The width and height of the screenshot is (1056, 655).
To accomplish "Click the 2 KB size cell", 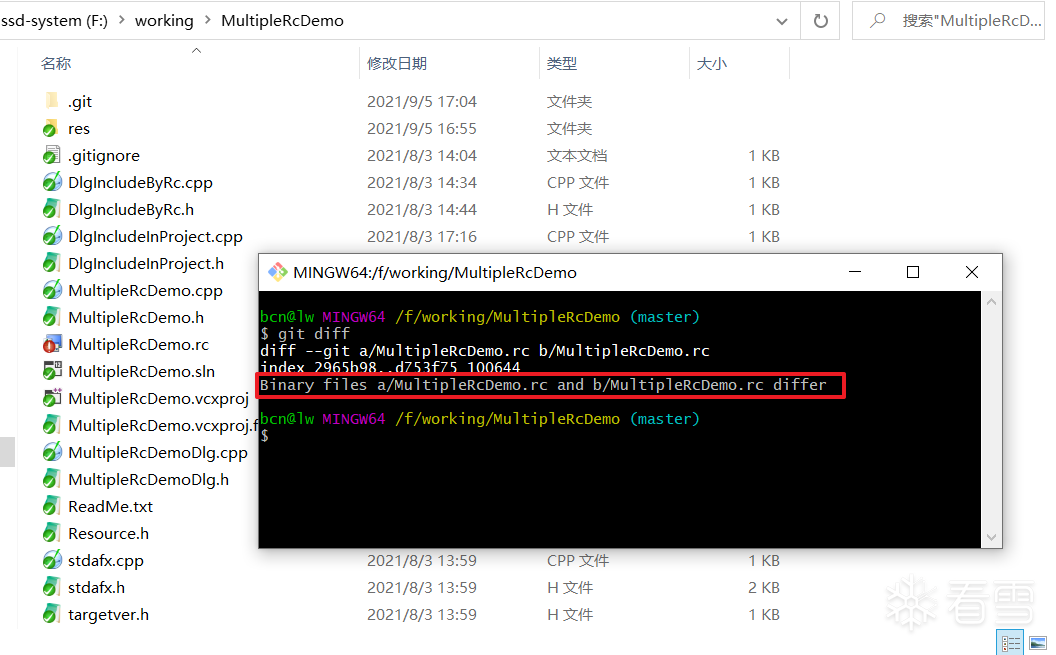I will [764, 587].
